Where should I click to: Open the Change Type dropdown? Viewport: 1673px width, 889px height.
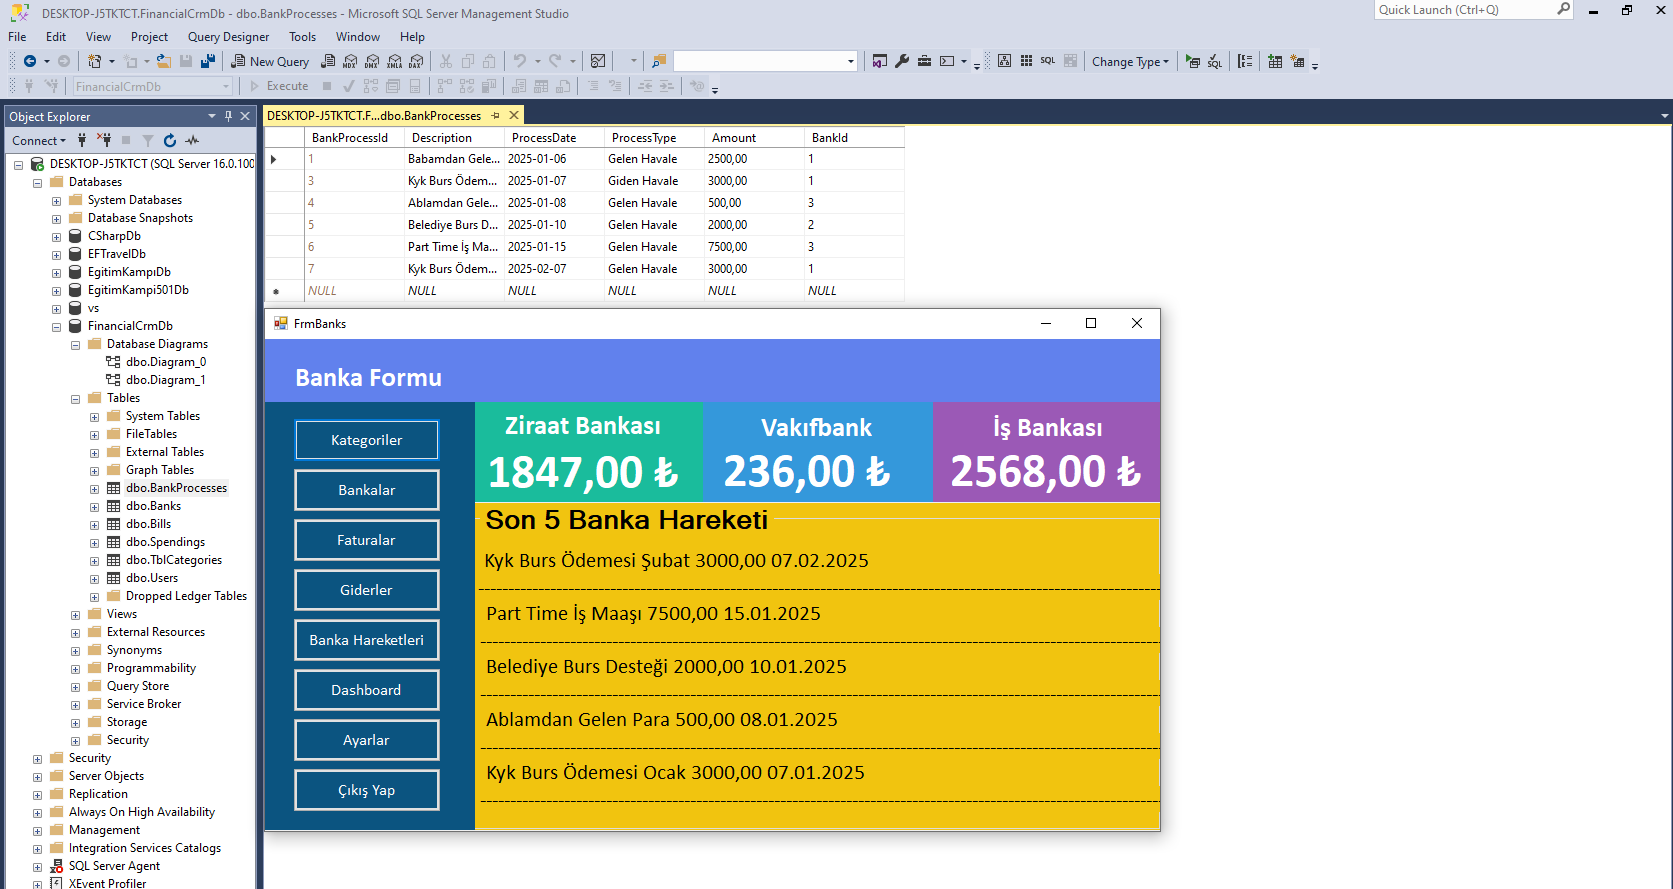click(1130, 61)
